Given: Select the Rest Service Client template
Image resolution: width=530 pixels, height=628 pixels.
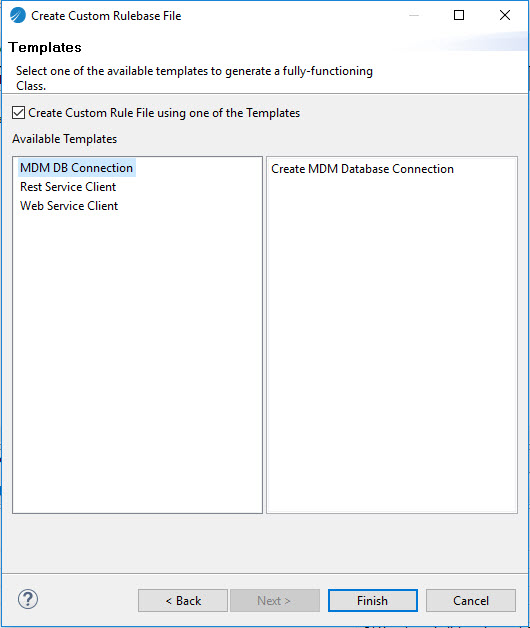Looking at the screenshot, I should coord(68,187).
